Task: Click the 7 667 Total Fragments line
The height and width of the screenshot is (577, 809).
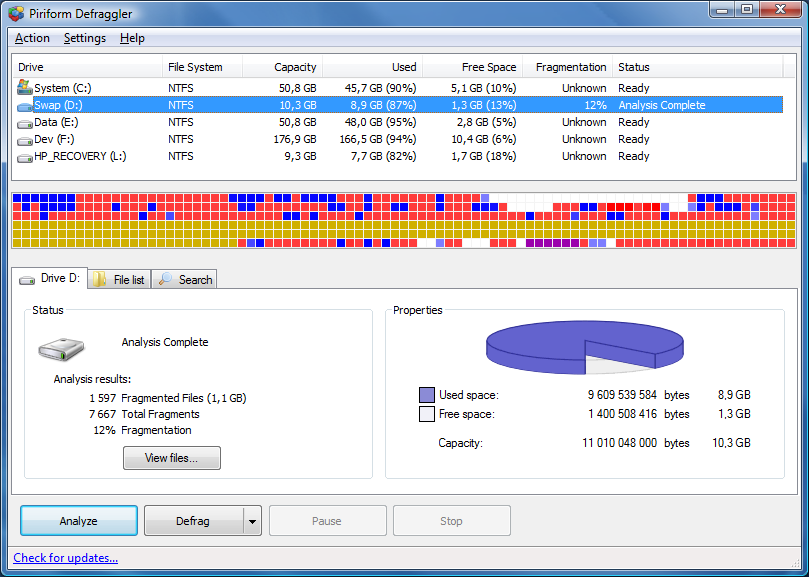Action: [x=144, y=414]
